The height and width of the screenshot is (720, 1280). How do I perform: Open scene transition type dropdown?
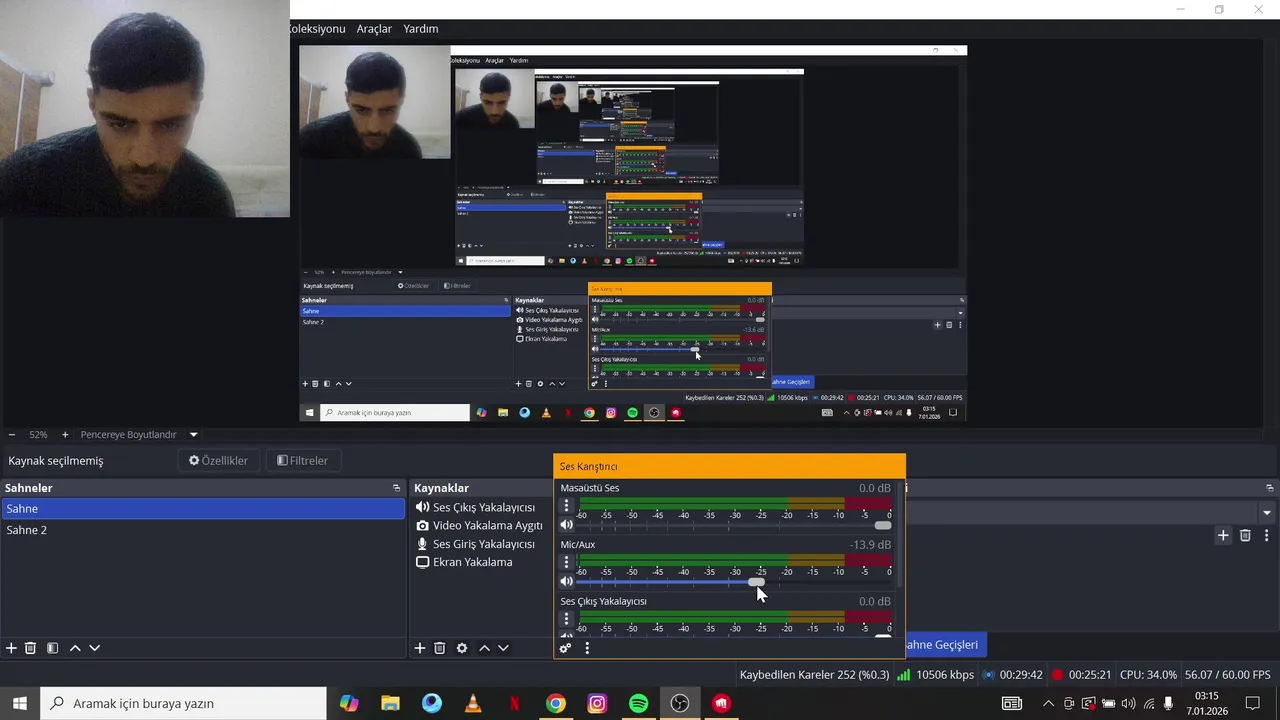(x=1267, y=513)
